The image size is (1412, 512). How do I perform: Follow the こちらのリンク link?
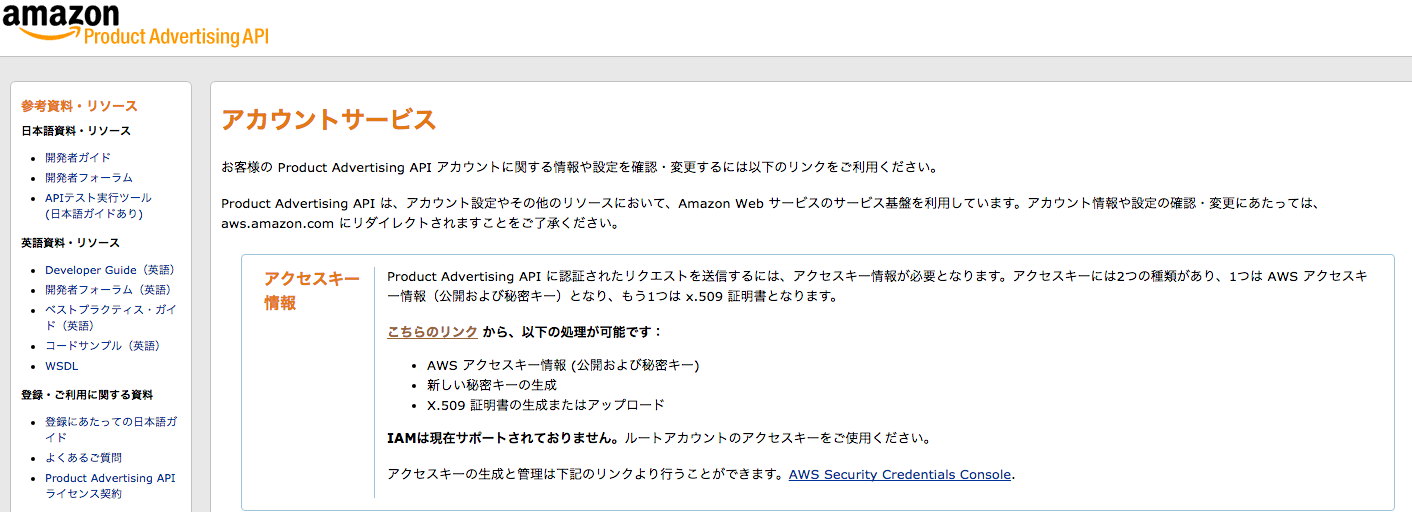pos(432,332)
